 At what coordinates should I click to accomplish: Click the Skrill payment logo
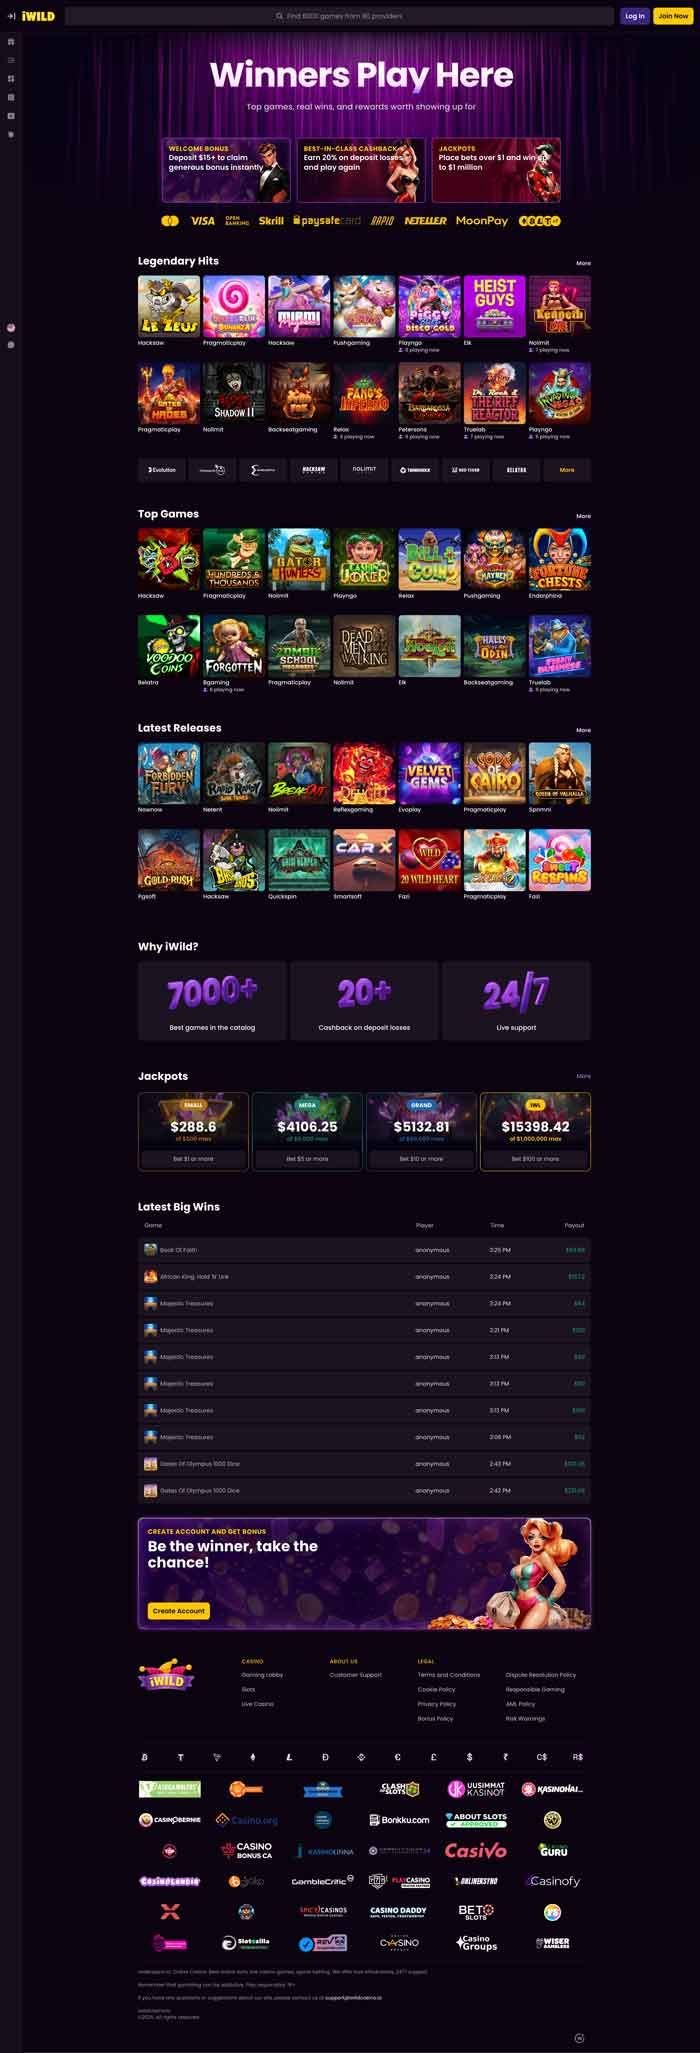click(x=271, y=221)
